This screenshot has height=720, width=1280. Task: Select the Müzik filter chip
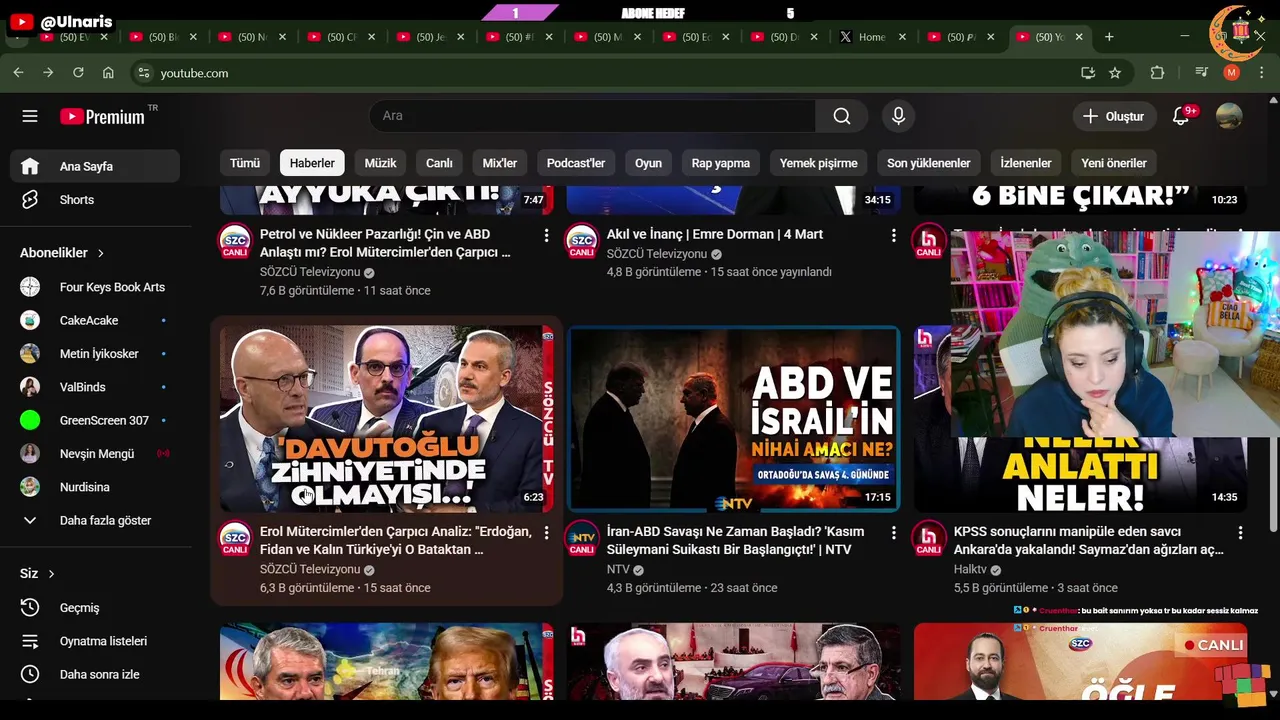(380, 163)
